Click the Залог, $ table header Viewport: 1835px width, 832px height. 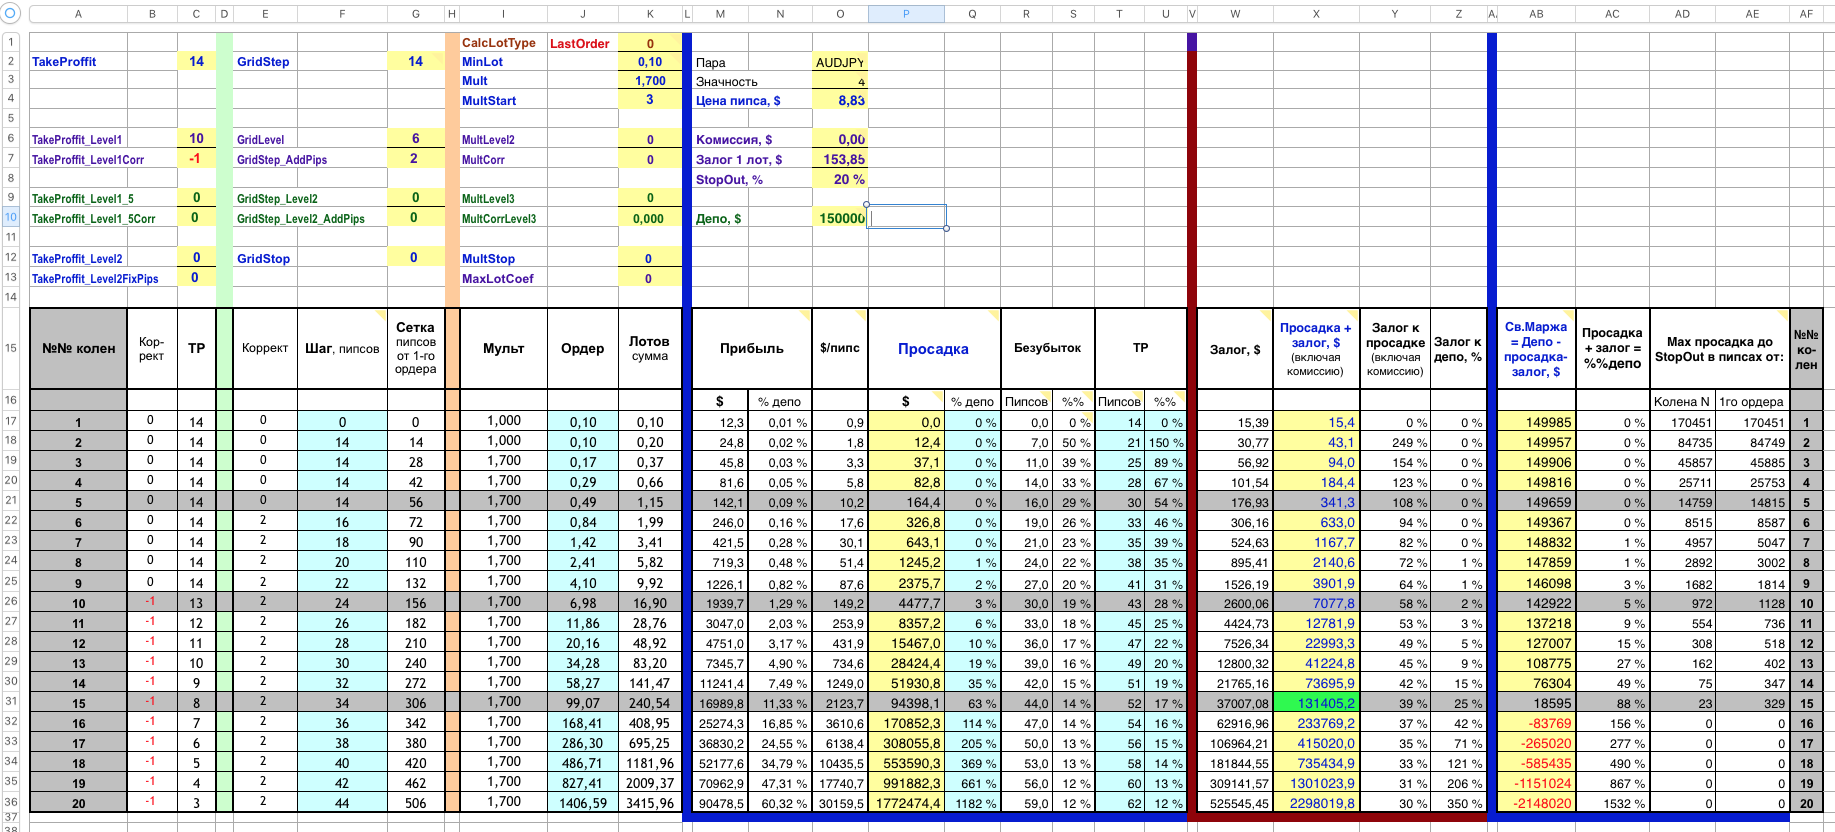pos(1235,349)
